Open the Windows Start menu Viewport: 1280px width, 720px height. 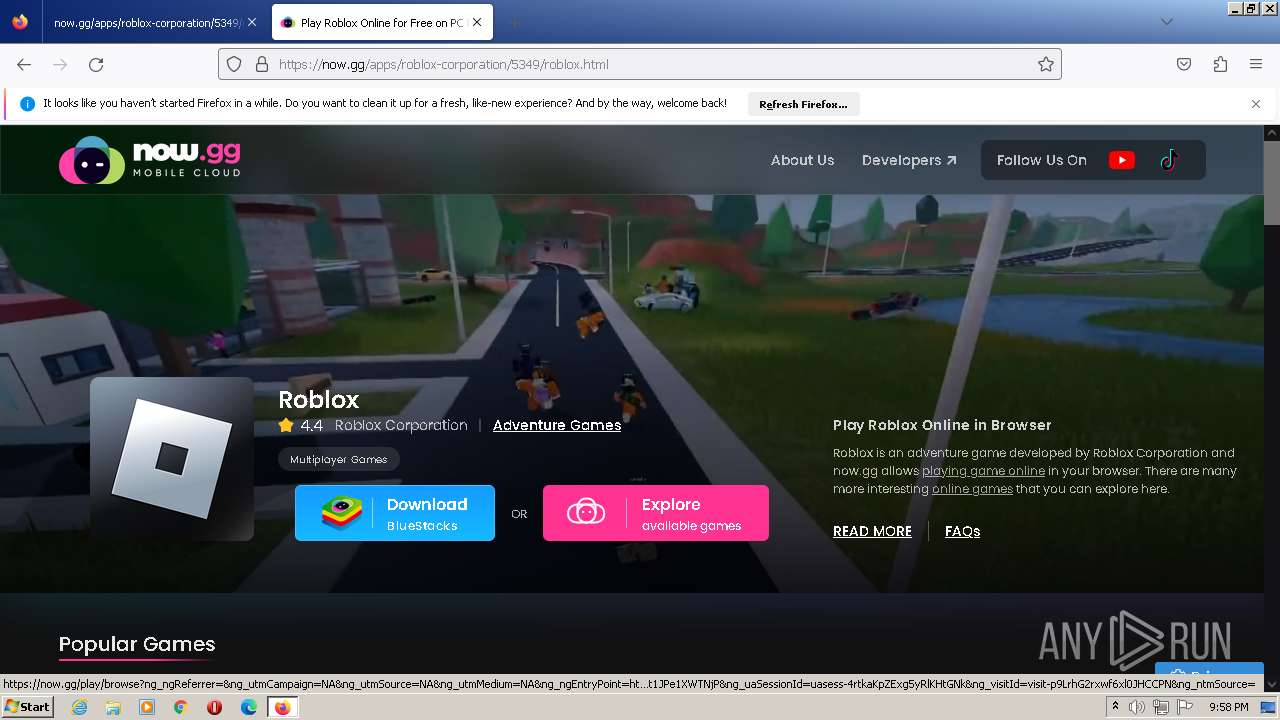pyautogui.click(x=27, y=707)
